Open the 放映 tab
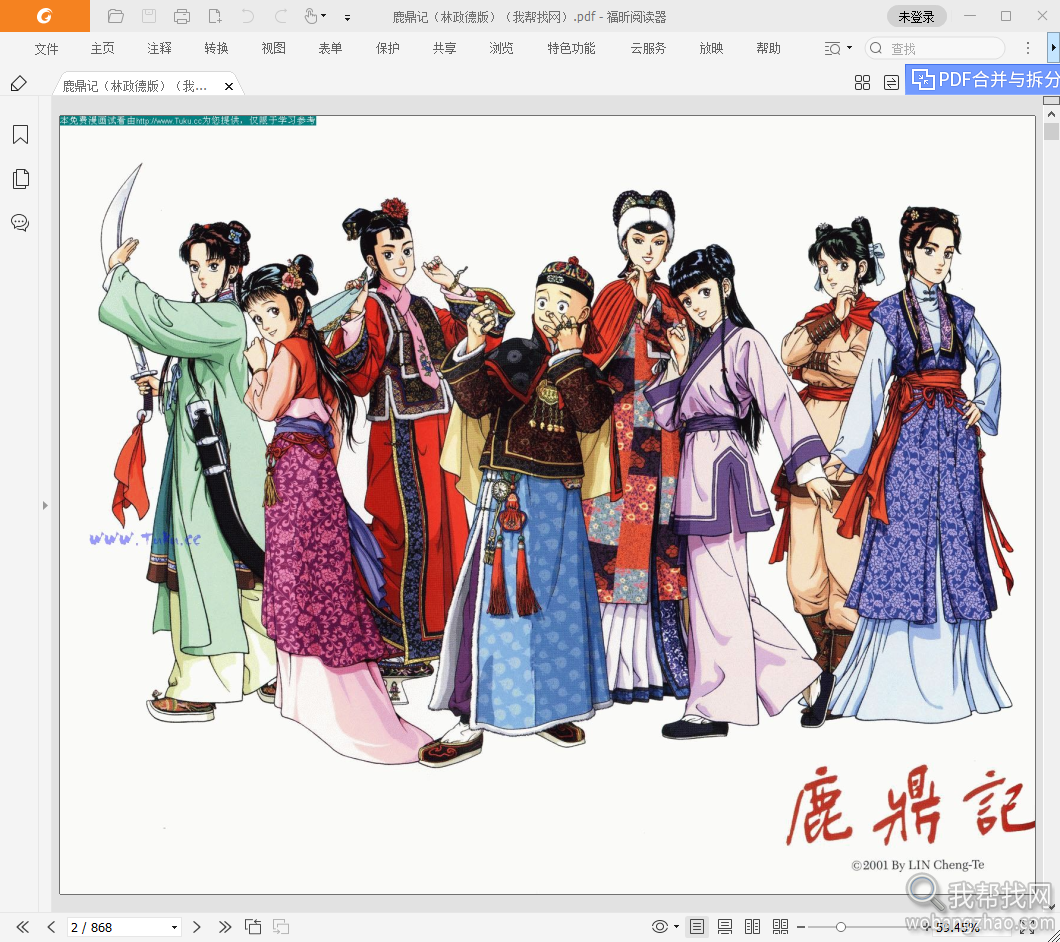Image resolution: width=1060 pixels, height=942 pixels. tap(711, 49)
